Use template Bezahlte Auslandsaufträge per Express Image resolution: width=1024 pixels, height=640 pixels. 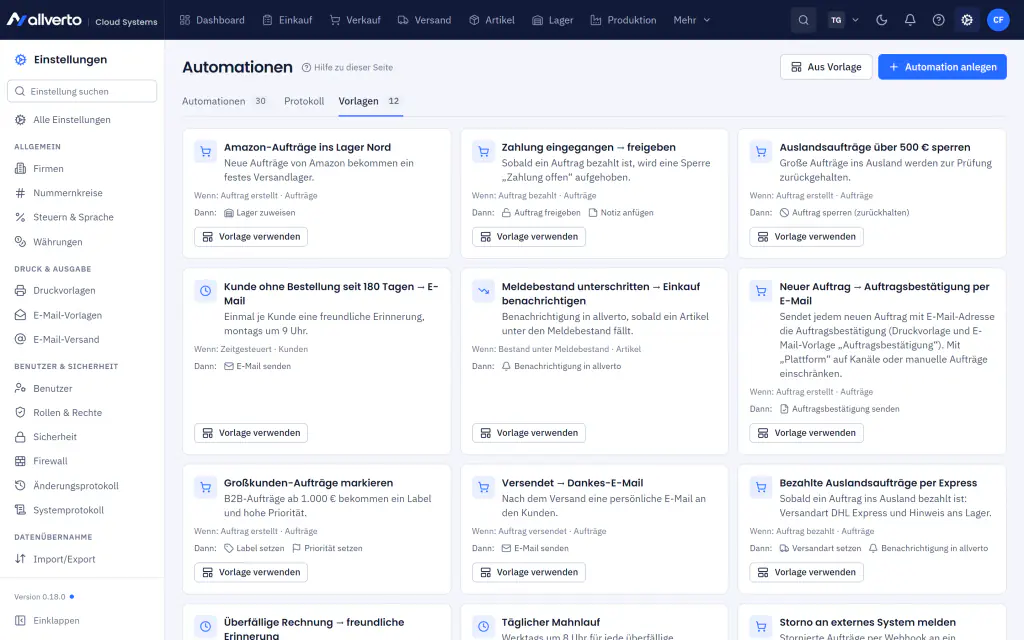coord(807,572)
